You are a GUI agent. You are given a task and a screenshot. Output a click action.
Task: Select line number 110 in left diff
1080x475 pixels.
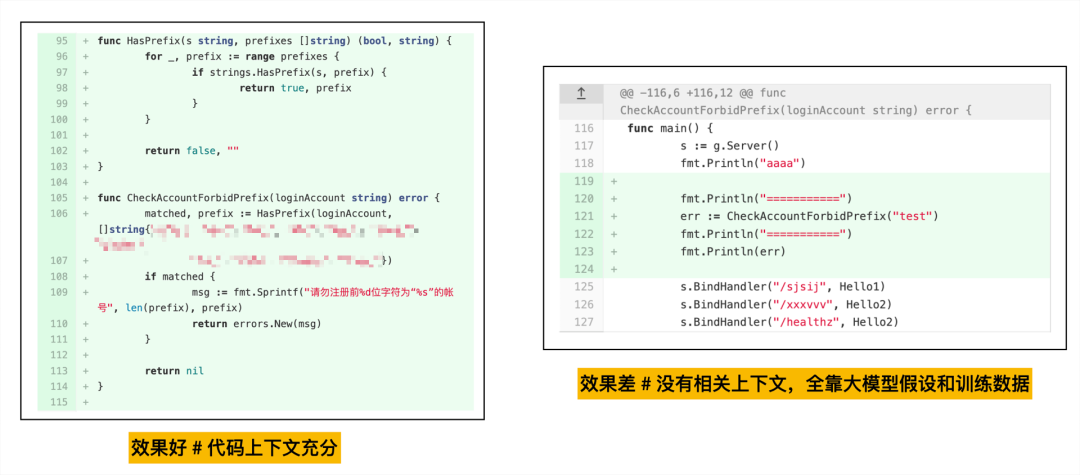[59, 324]
